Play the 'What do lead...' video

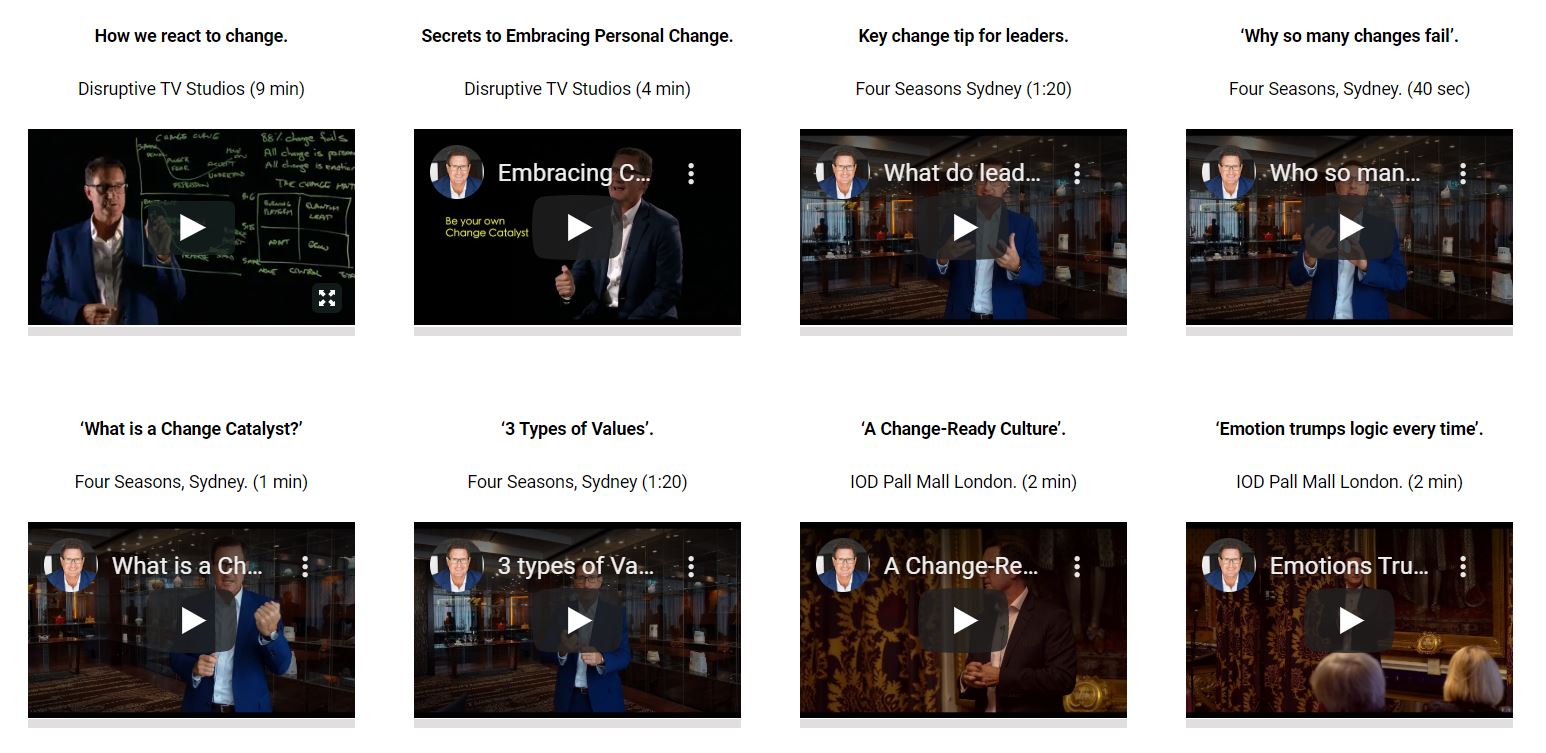point(965,227)
